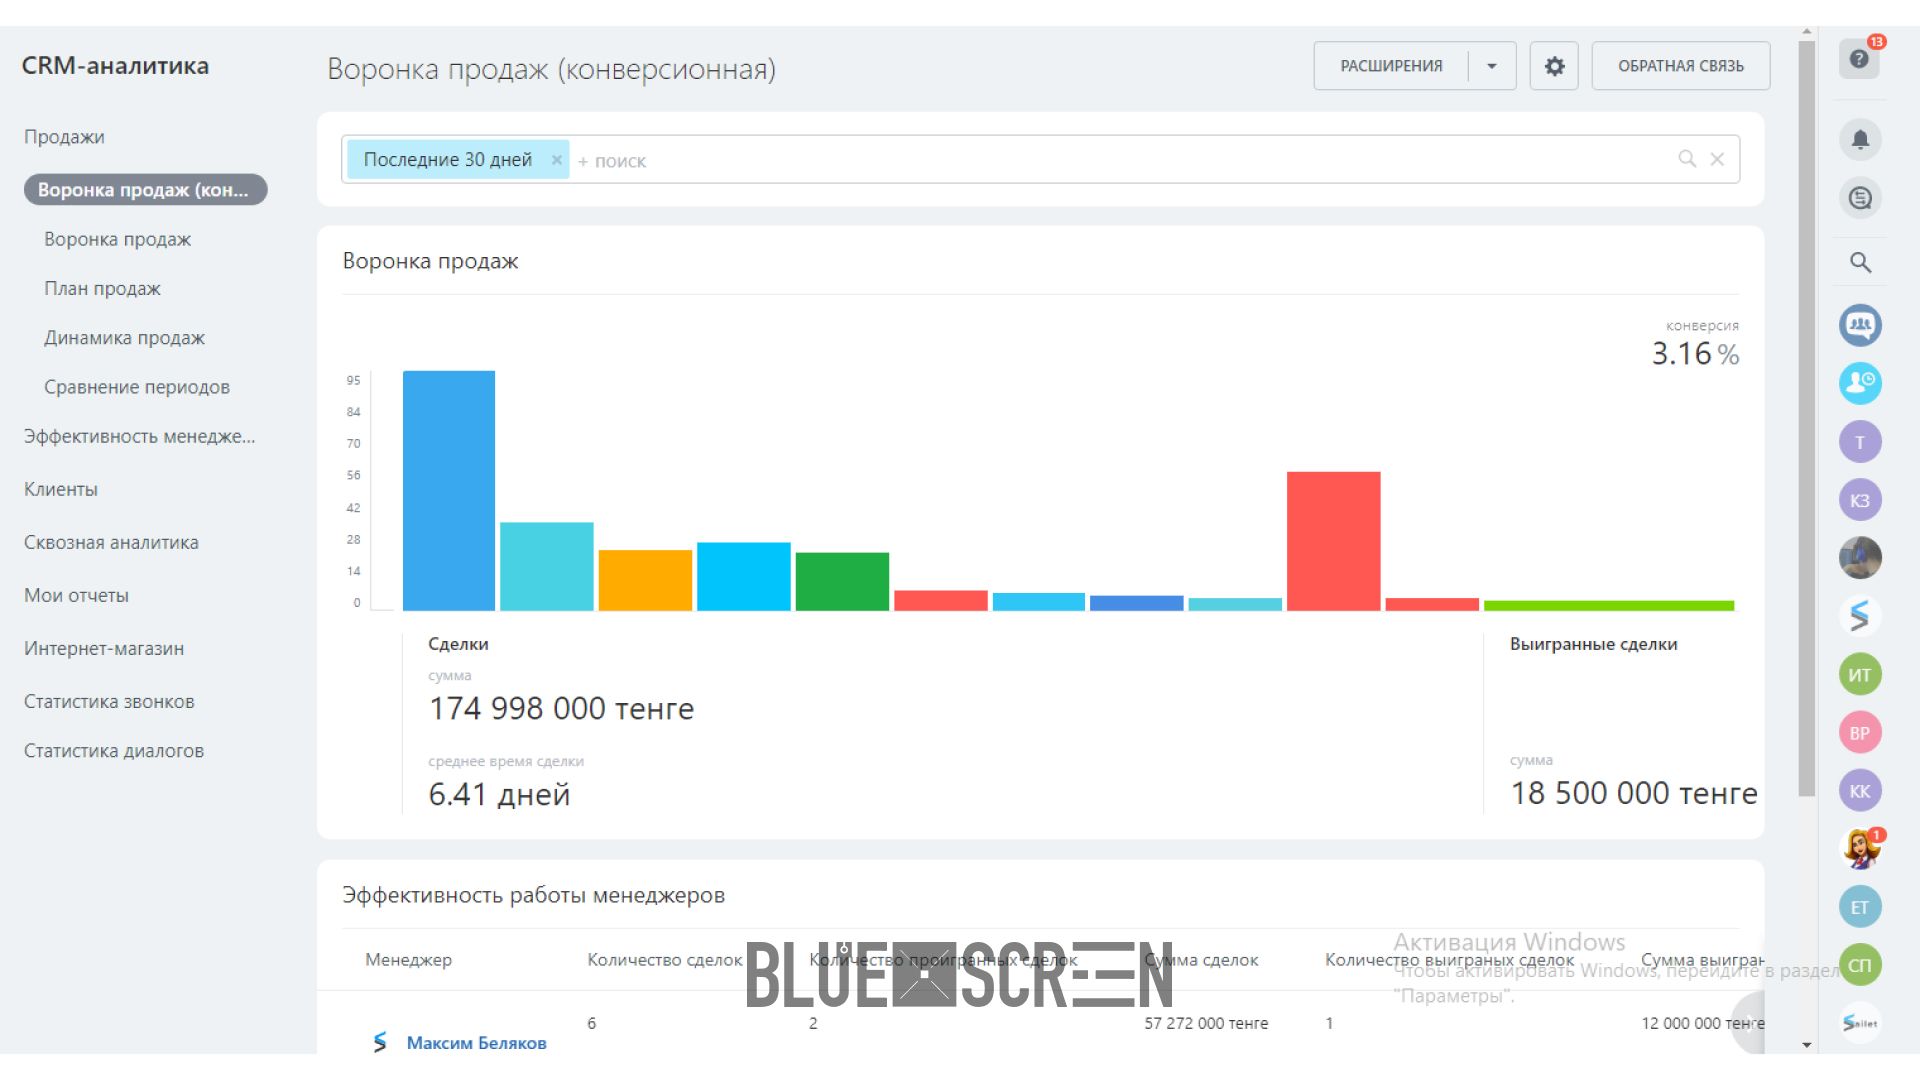Screen dimensions: 1920x1080
Task: Open План продаж menu item
Action: [102, 288]
